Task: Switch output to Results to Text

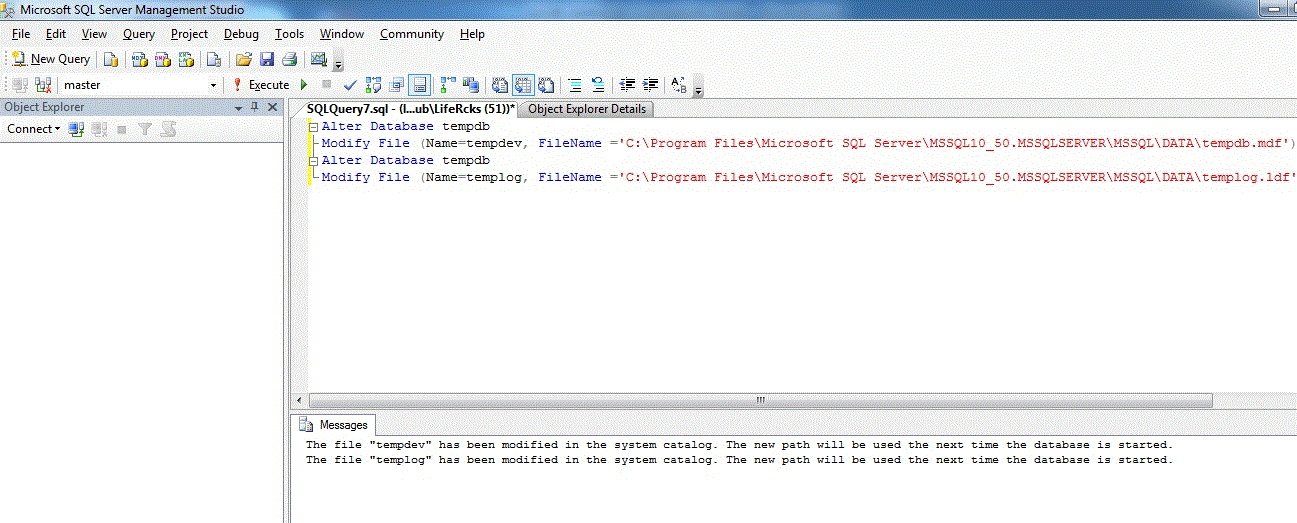Action: [x=500, y=85]
